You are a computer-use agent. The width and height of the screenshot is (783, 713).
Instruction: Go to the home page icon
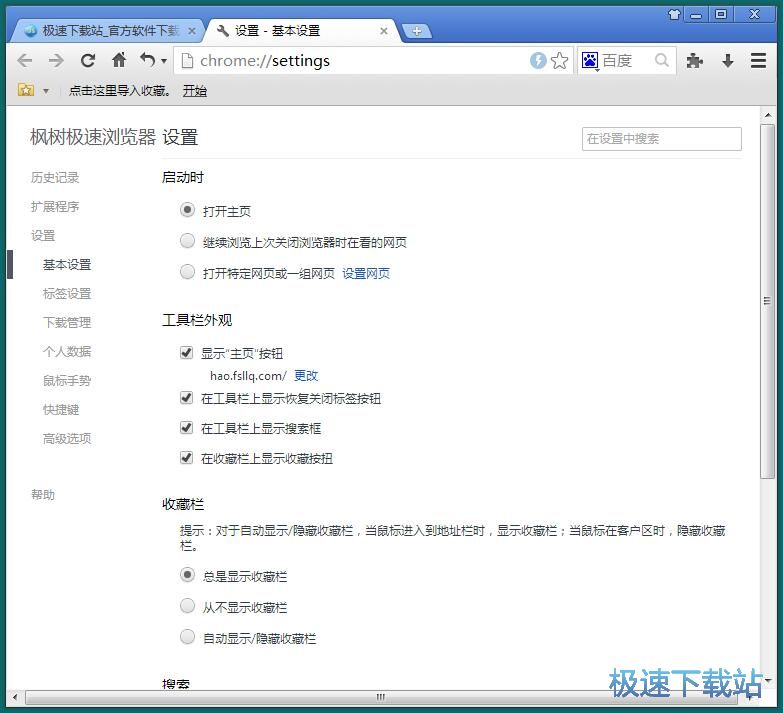coord(119,61)
